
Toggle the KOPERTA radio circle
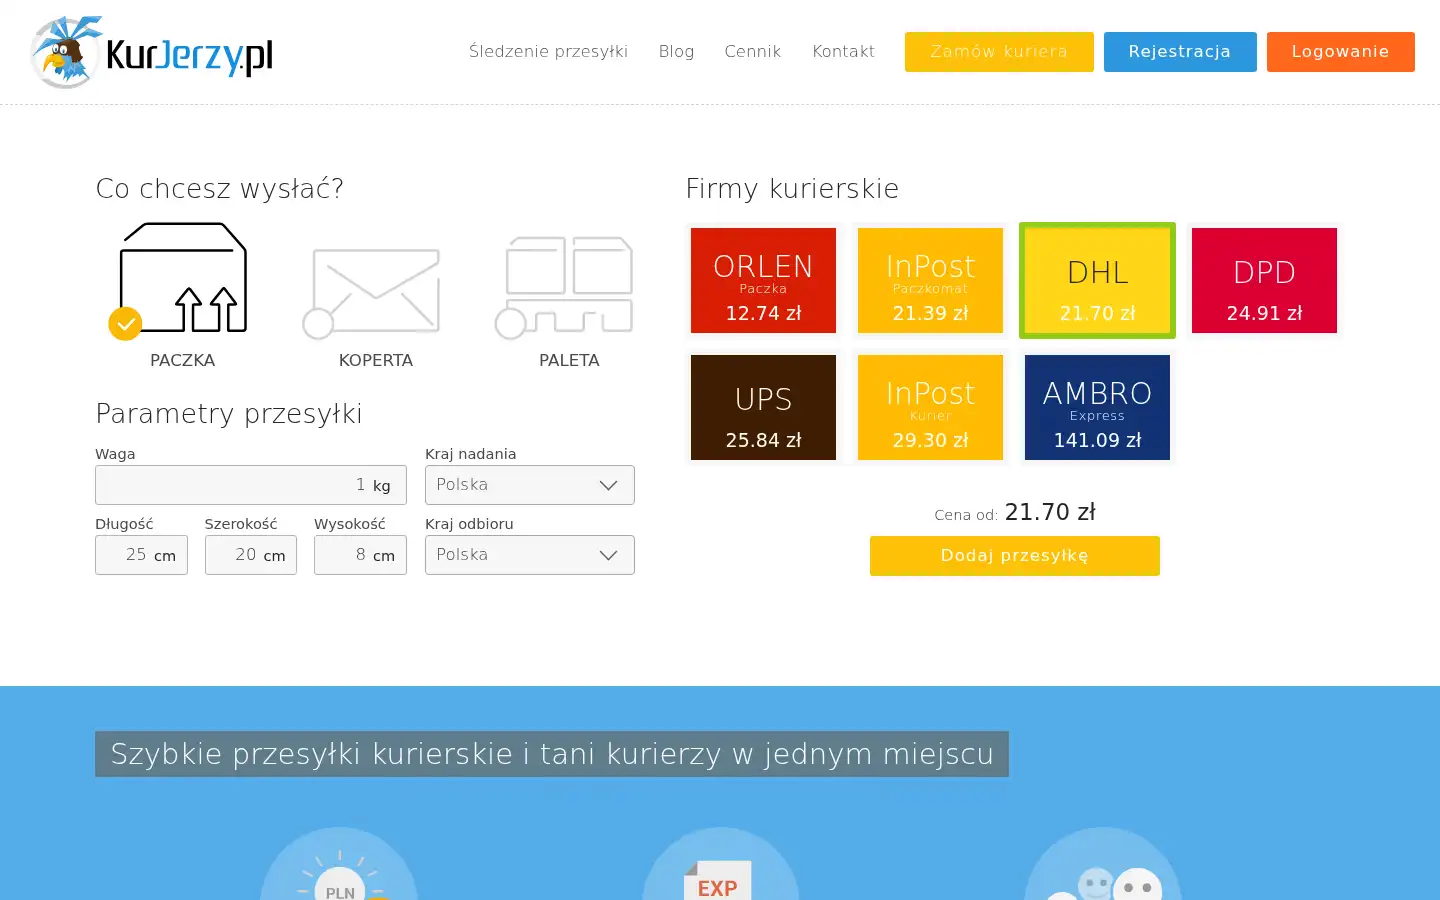coord(318,324)
